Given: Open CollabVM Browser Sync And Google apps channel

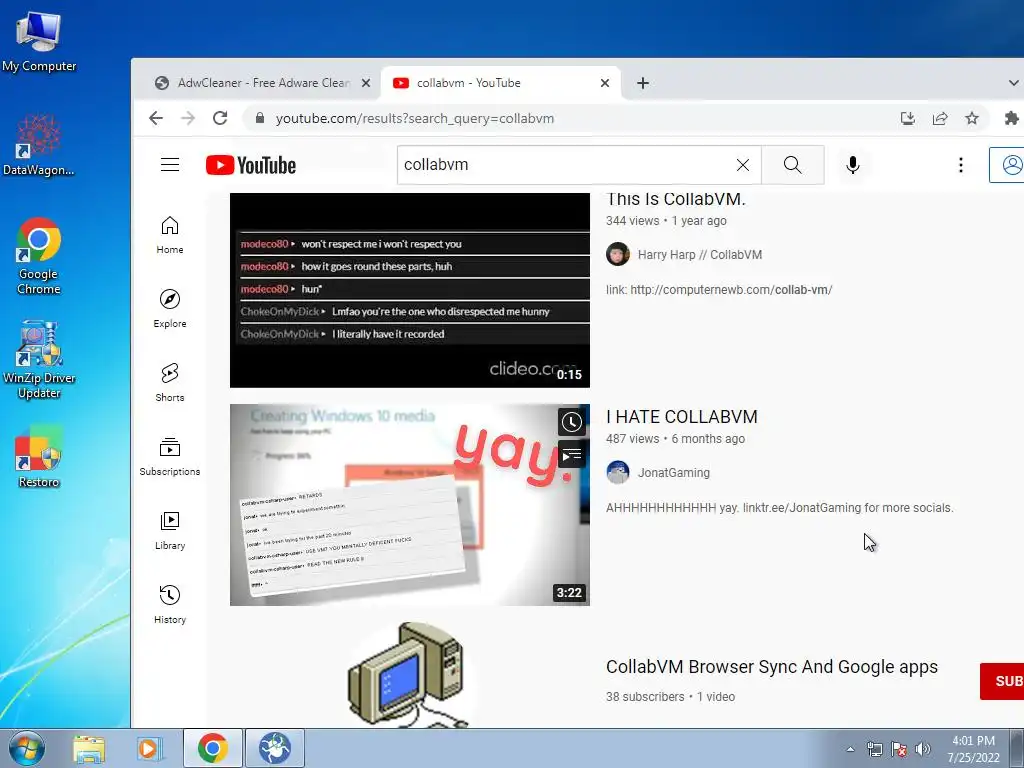Looking at the screenshot, I should pos(772,667).
